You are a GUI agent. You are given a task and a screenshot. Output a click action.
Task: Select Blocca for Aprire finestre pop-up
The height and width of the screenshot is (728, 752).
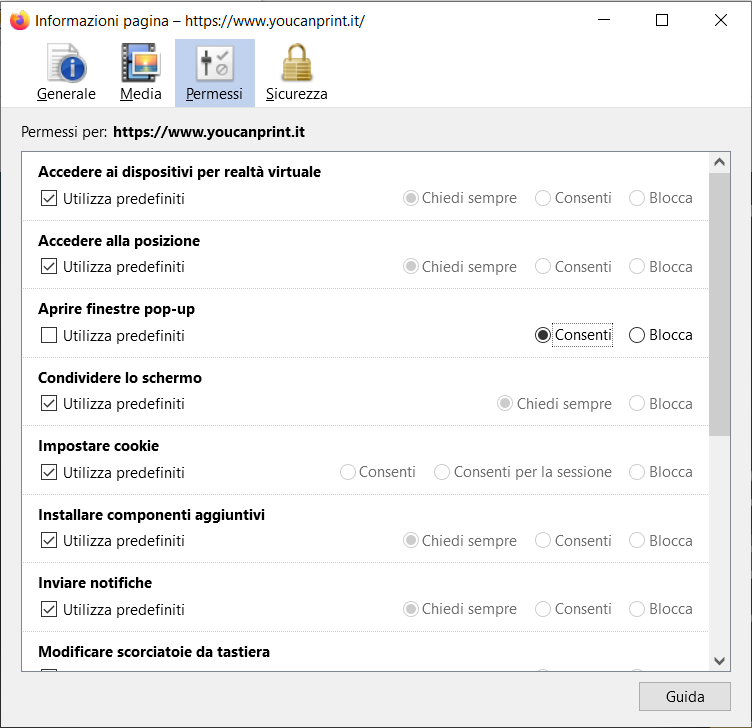(x=637, y=336)
